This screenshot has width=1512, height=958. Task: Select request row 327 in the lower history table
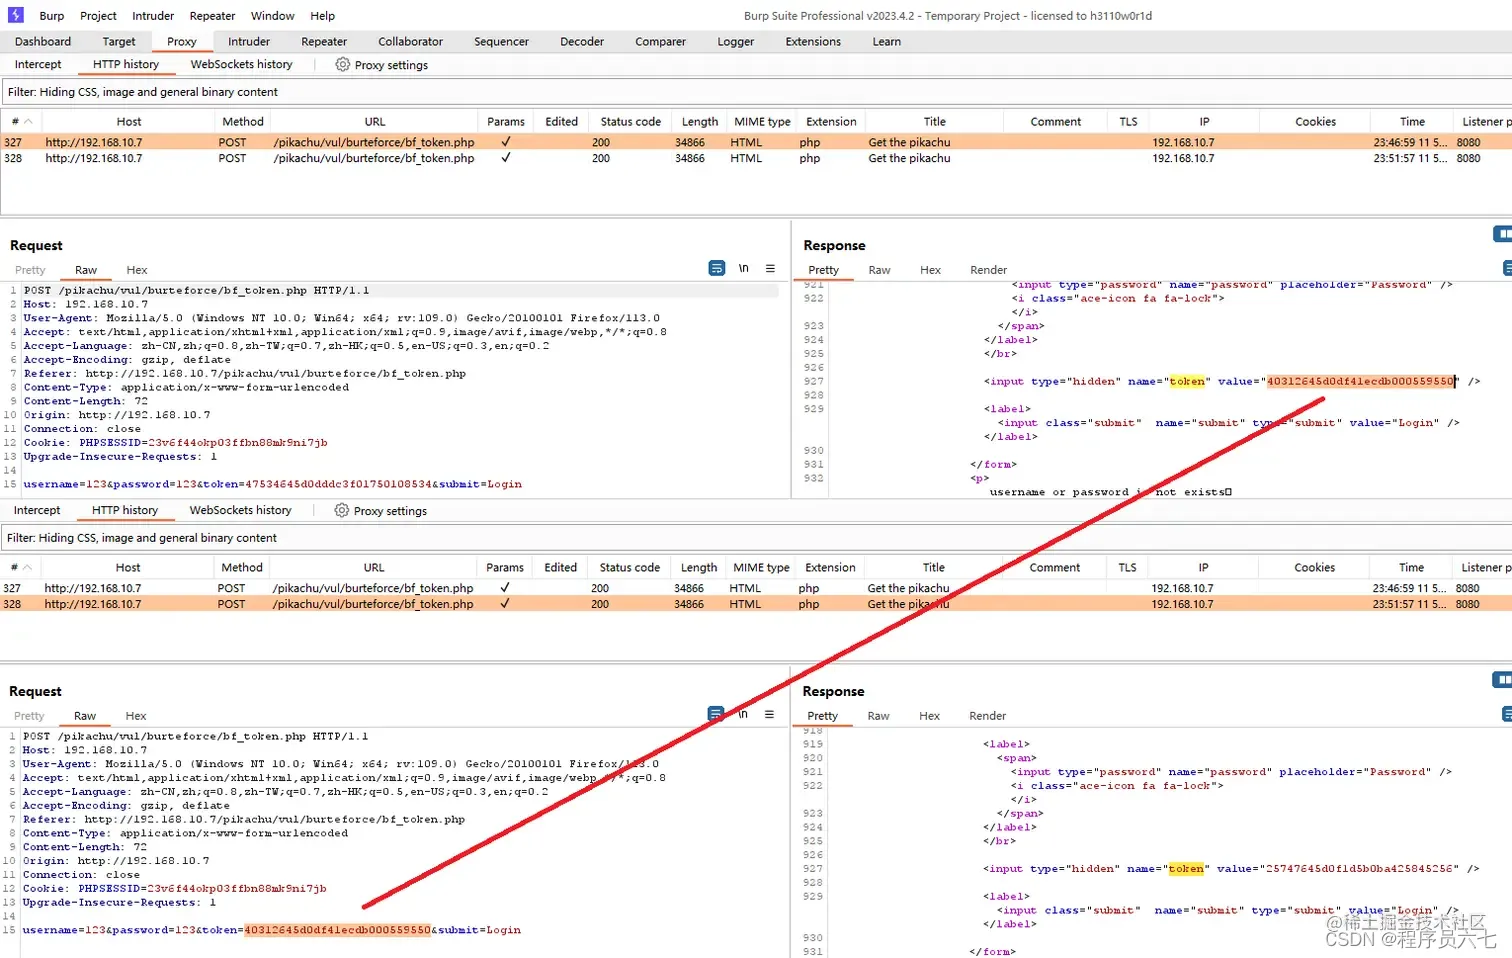point(756,588)
